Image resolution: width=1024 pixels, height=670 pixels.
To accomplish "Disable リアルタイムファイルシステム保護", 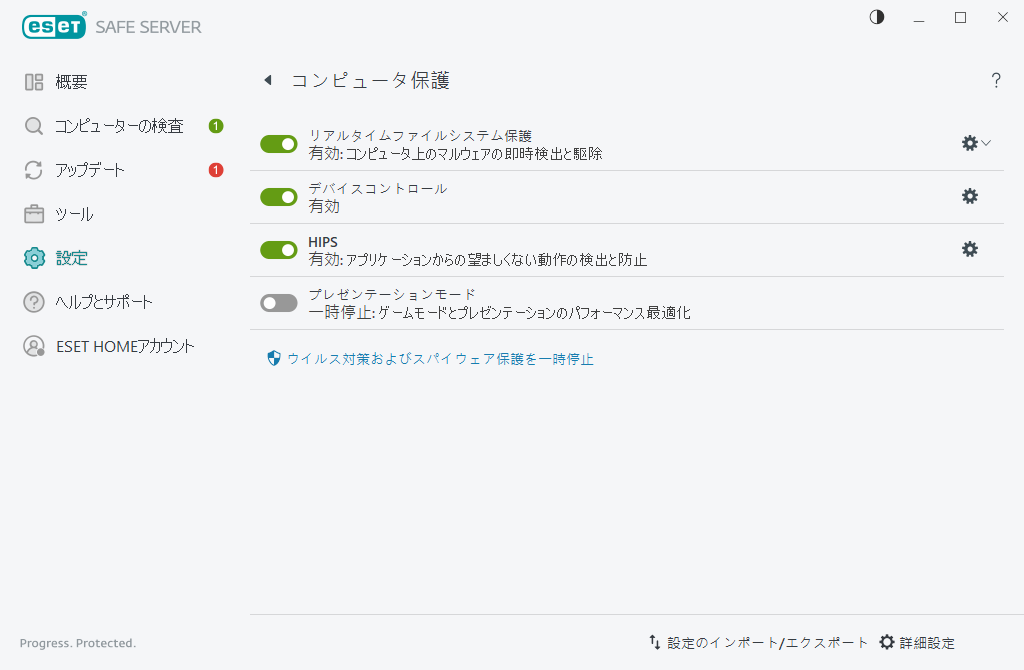I will tap(278, 143).
